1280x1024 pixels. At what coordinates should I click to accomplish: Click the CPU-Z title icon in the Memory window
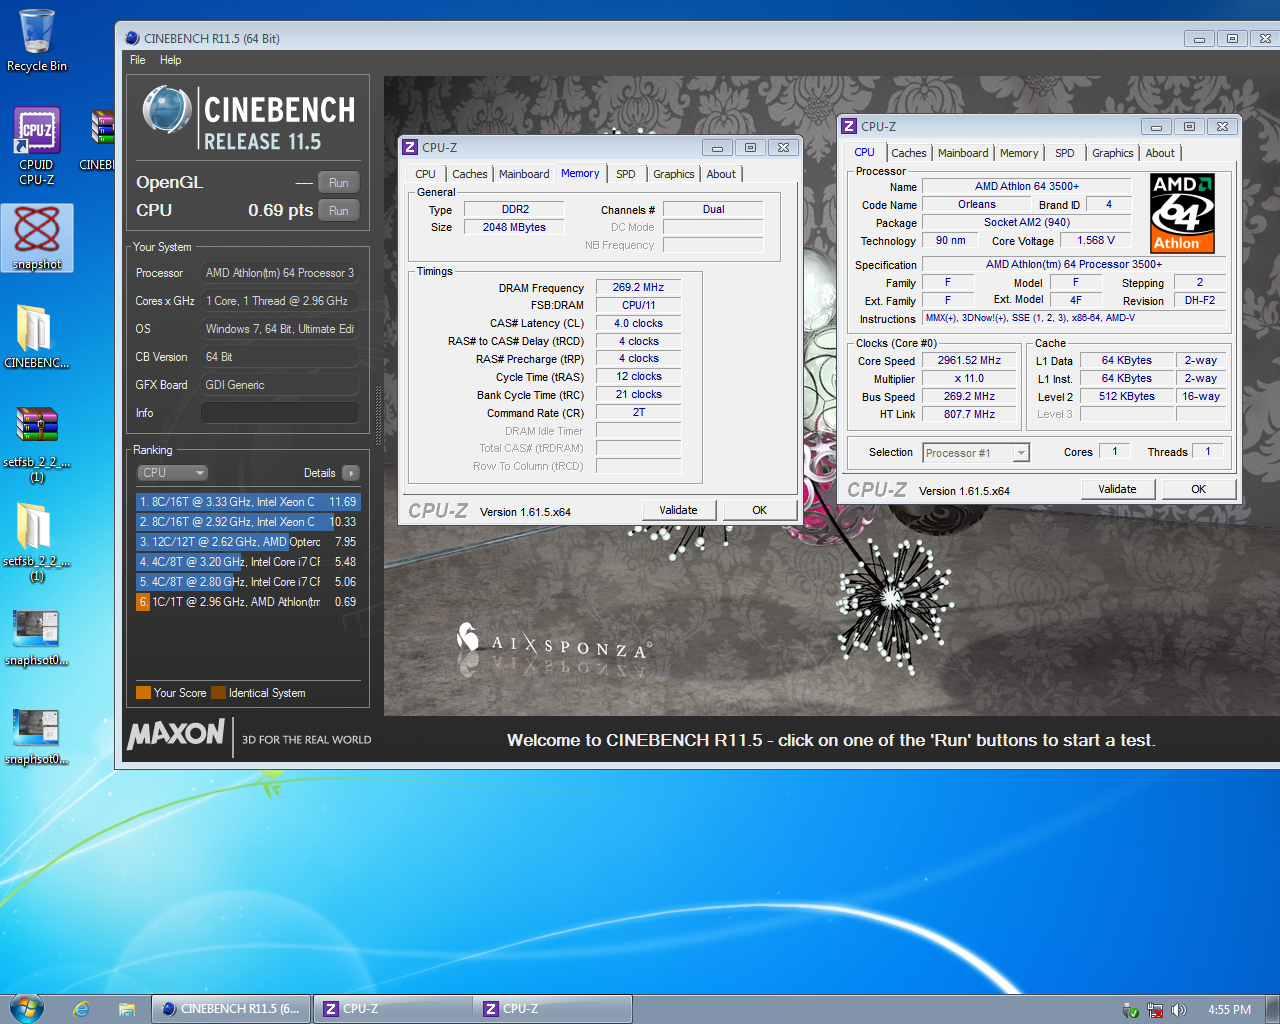pos(410,147)
